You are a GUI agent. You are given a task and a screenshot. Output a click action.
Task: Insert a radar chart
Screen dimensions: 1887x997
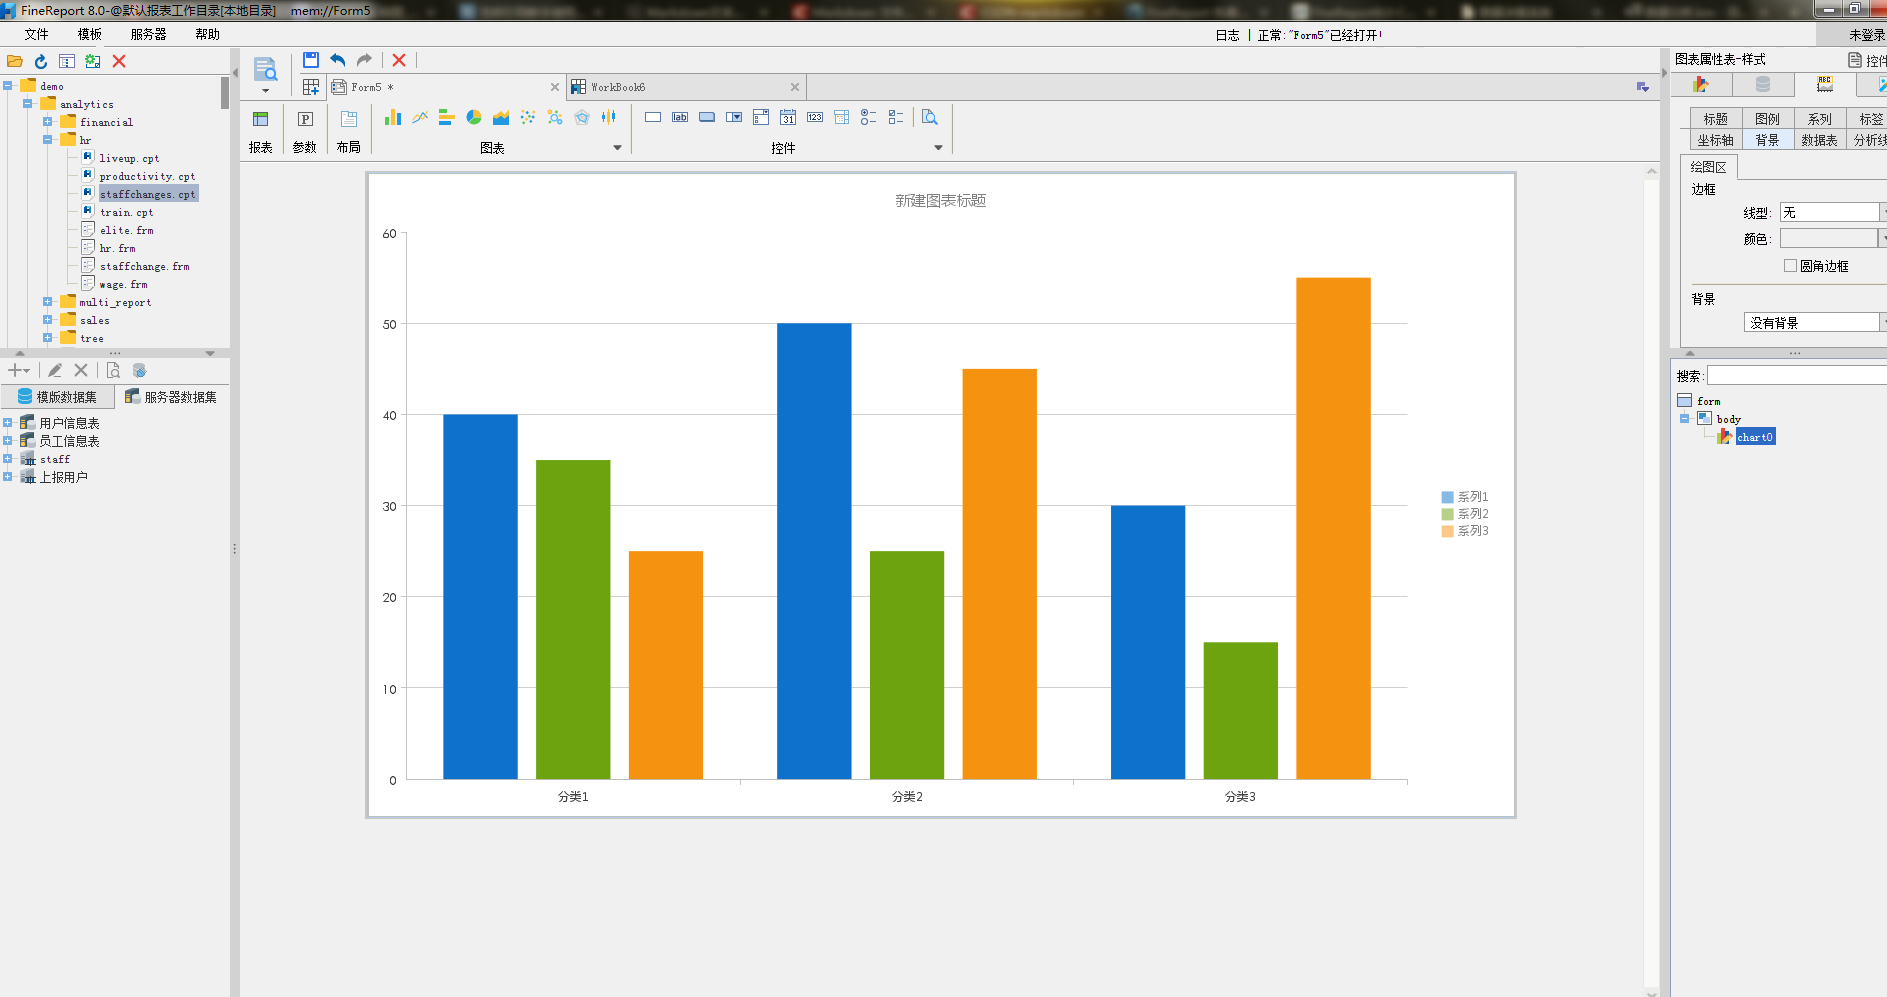point(582,118)
